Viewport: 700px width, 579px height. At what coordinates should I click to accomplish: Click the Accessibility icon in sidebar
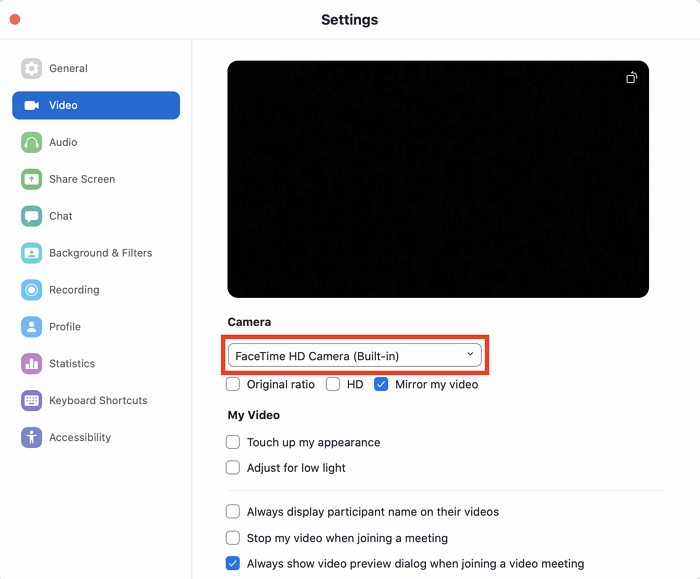point(32,438)
